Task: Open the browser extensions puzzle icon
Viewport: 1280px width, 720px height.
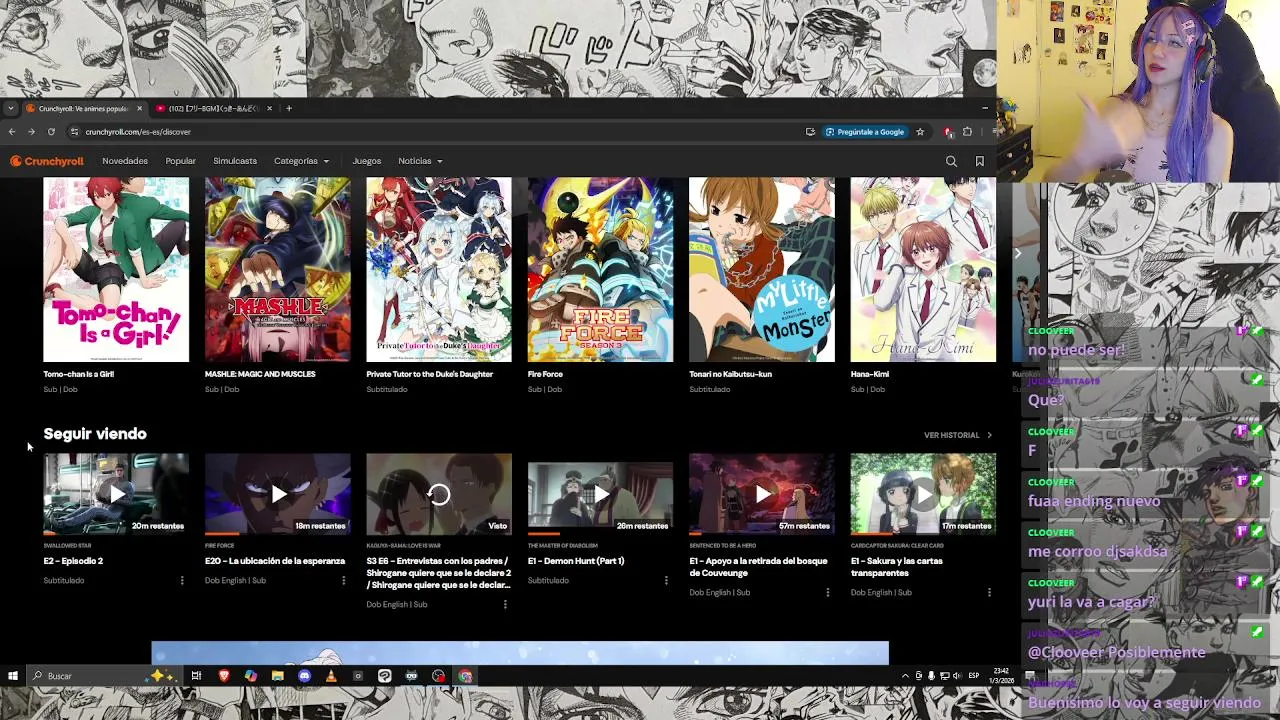Action: tap(967, 132)
